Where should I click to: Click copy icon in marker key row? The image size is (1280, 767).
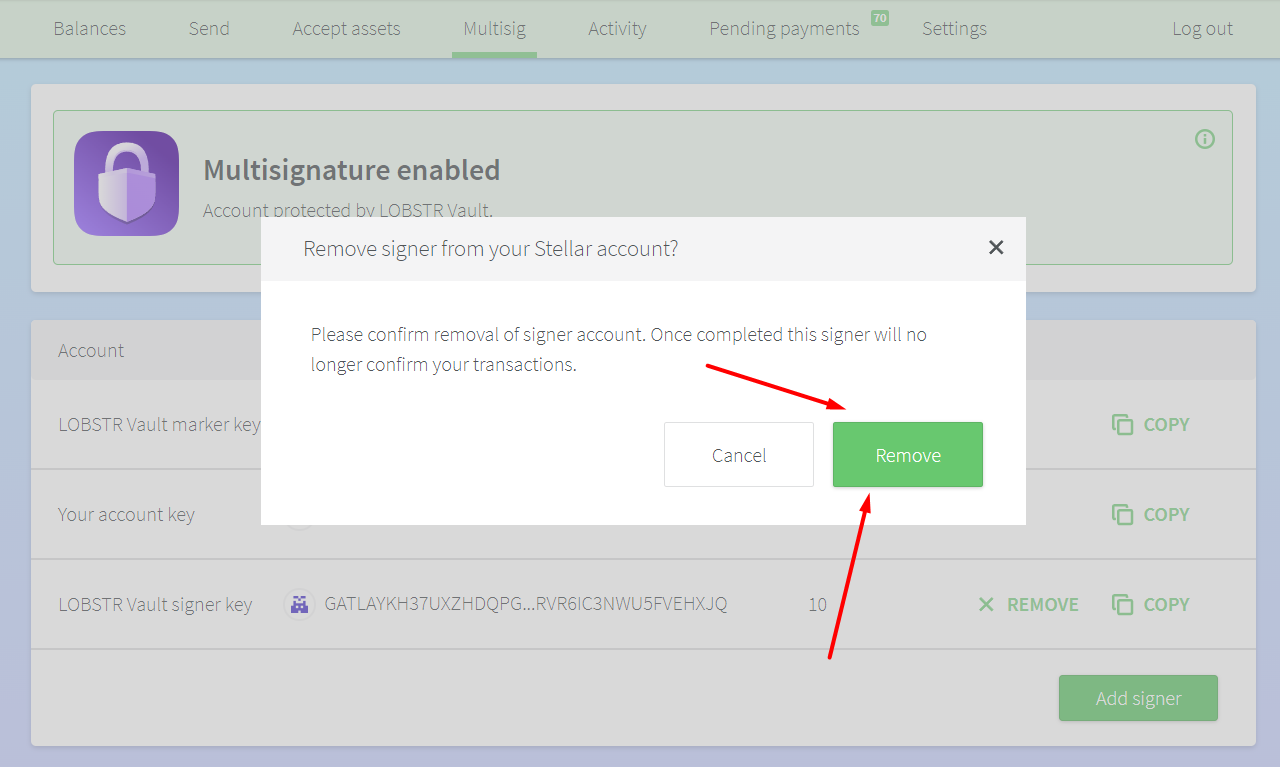point(1122,424)
